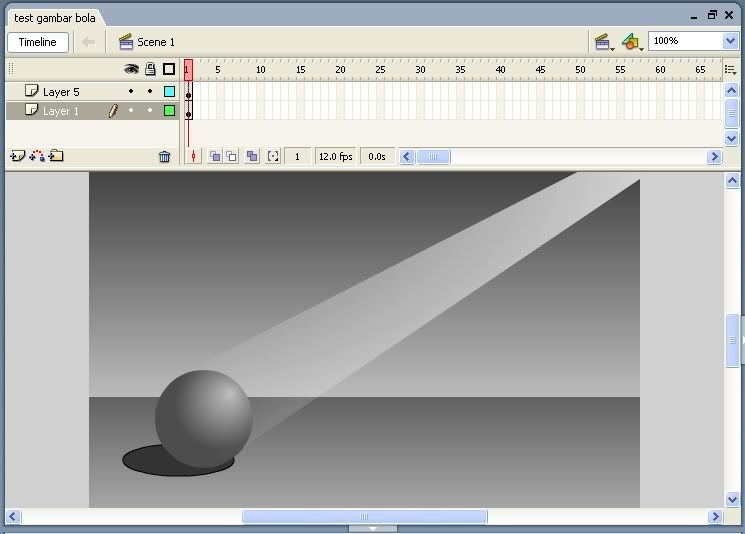745x534 pixels.
Task: Click the layers scroll down arrow
Action: [x=731, y=139]
